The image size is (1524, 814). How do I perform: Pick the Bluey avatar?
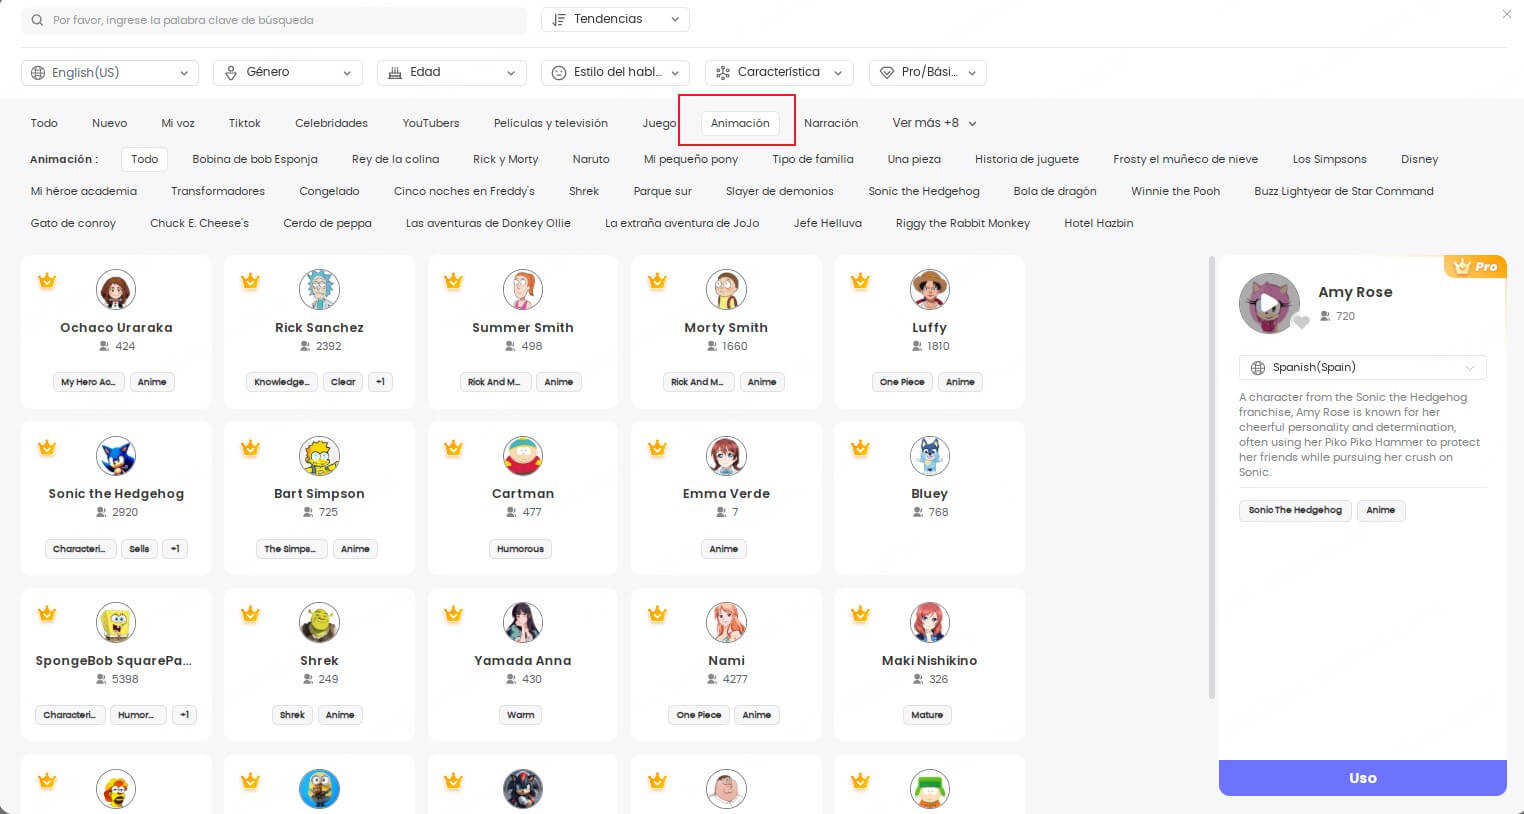[x=929, y=456]
